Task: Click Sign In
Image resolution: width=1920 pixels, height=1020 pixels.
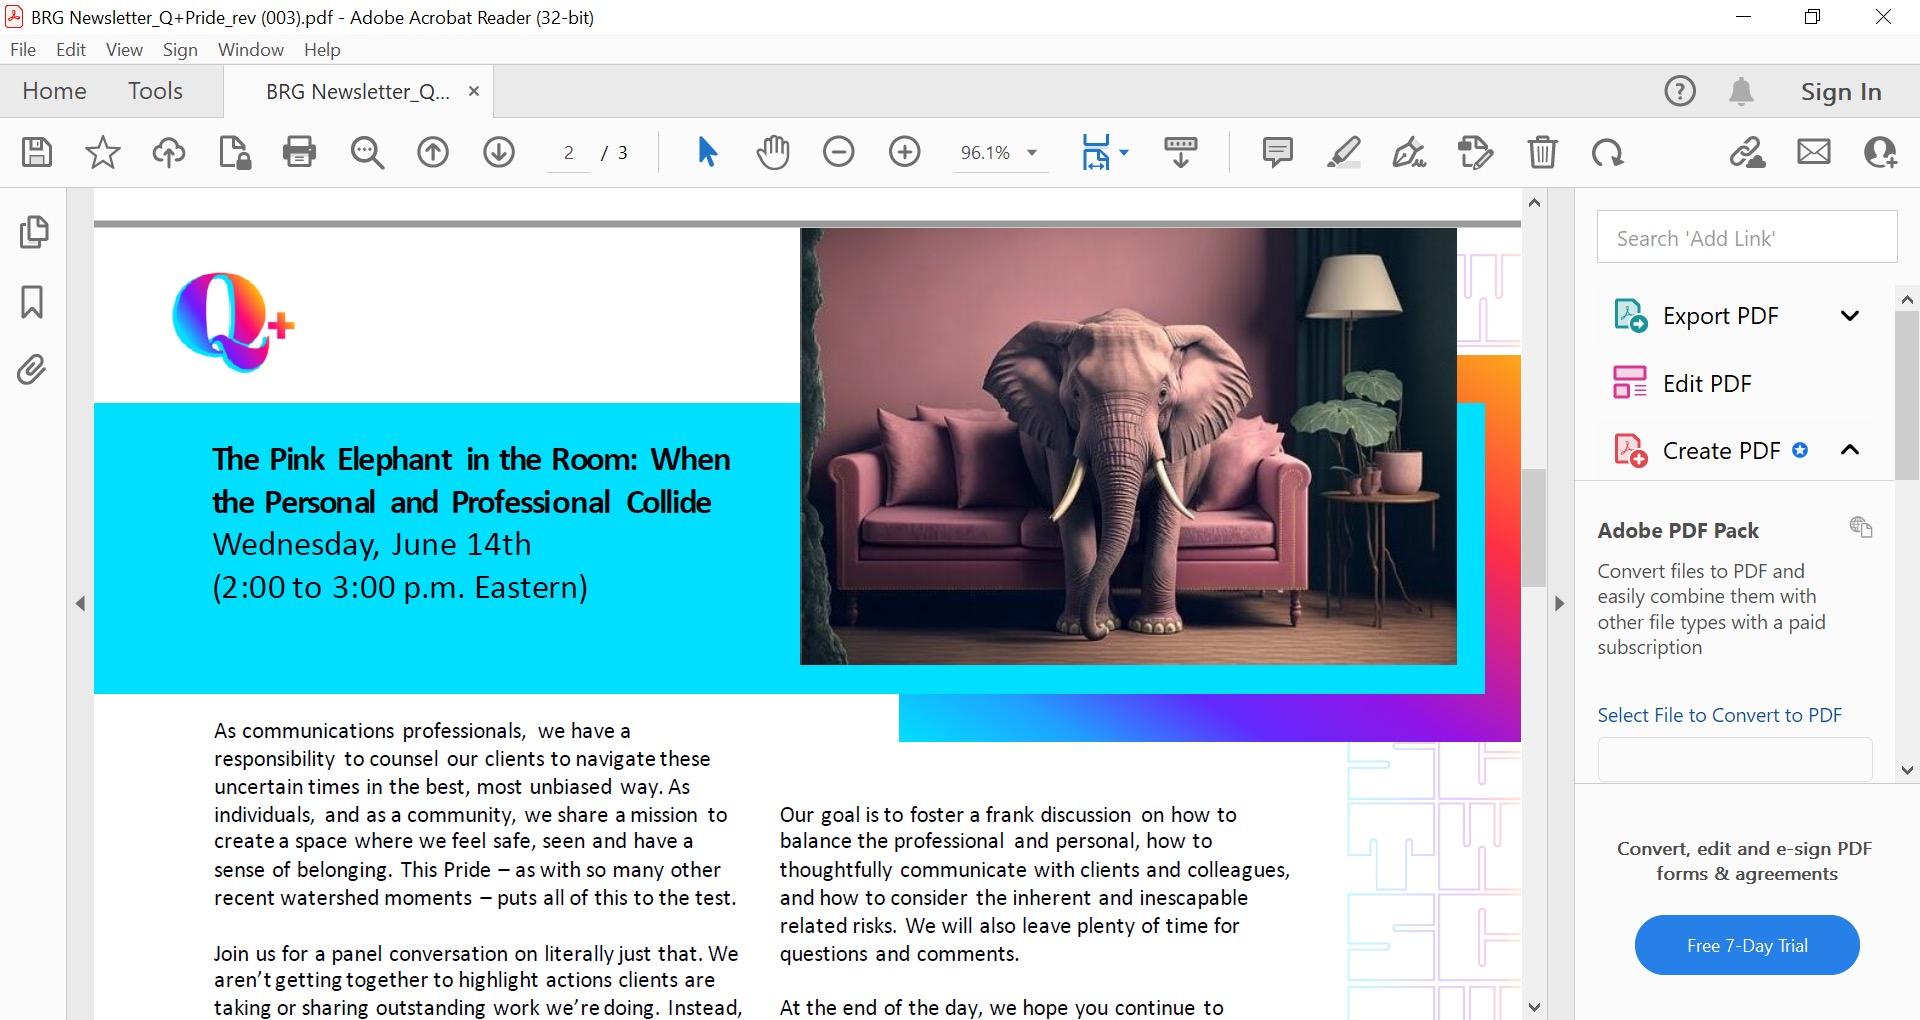Action: 1841,91
